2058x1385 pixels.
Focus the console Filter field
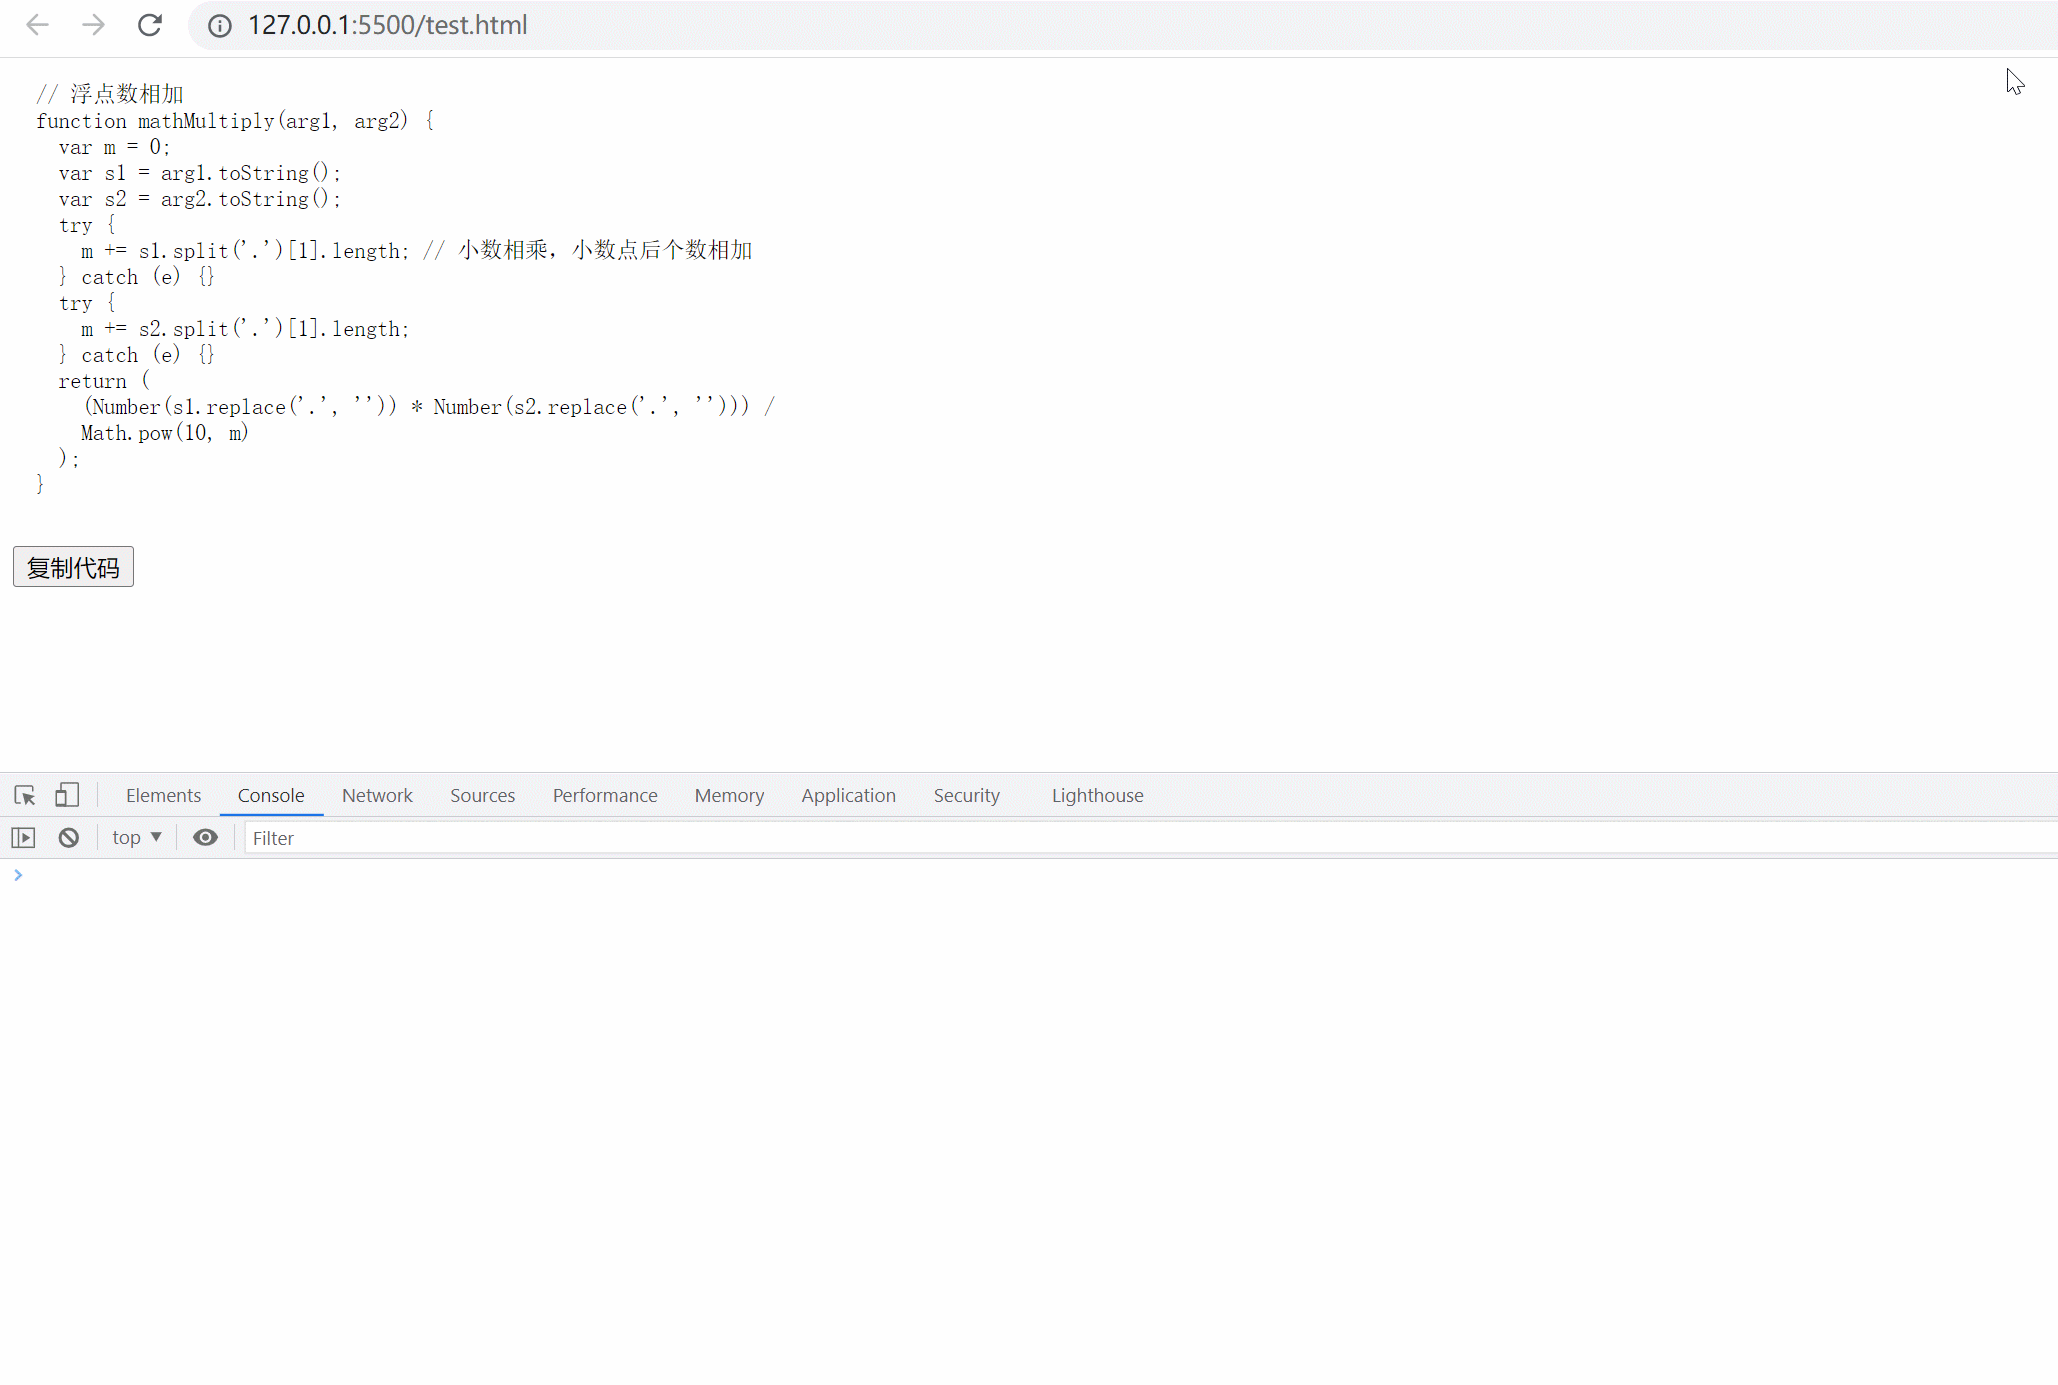[1150, 838]
